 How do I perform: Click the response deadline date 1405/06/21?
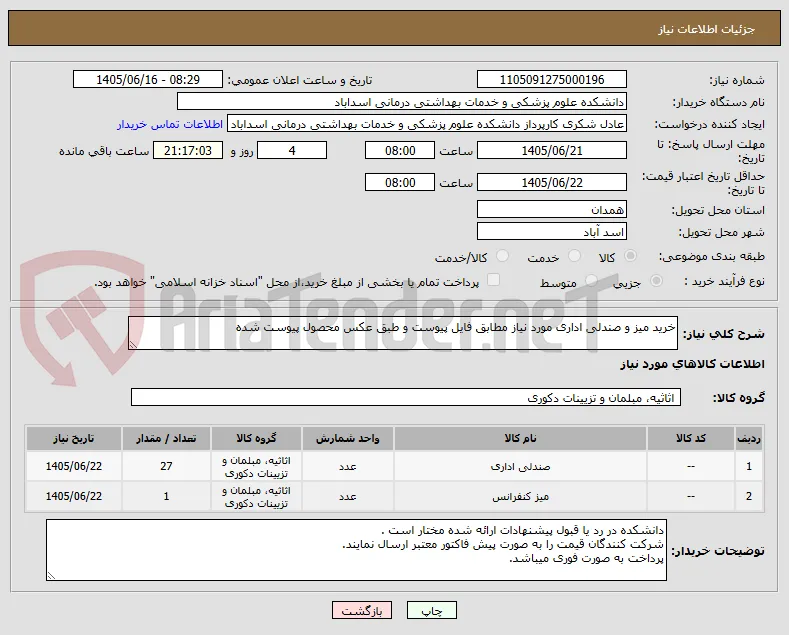tap(552, 150)
